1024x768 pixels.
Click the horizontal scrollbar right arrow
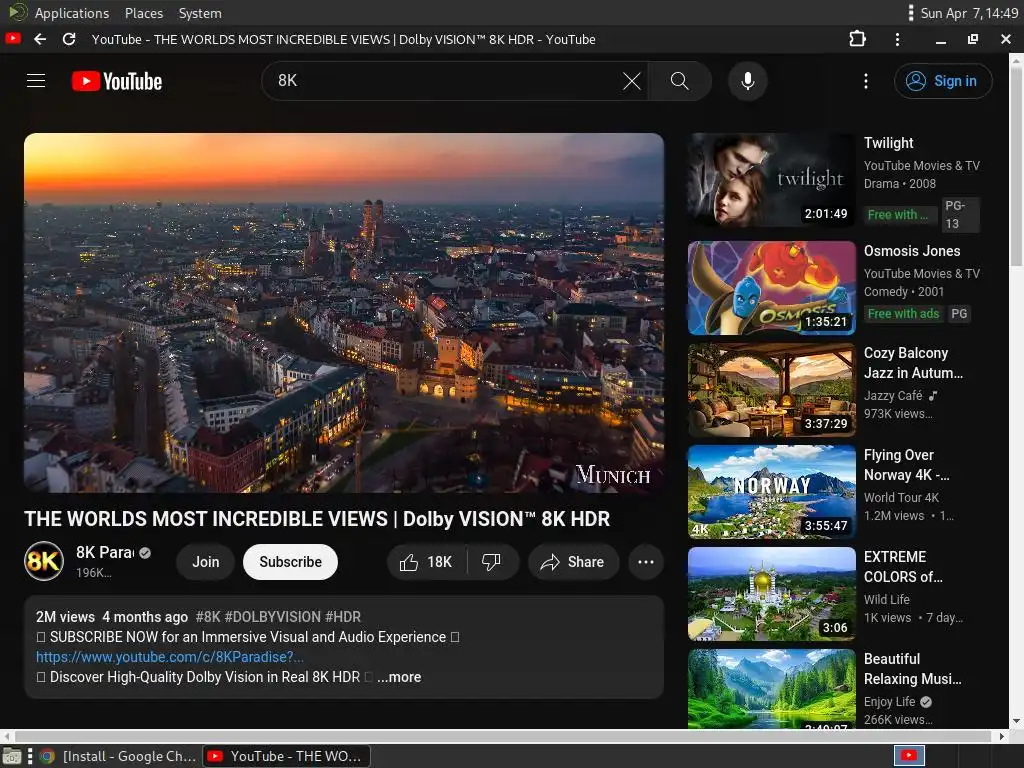[1002, 736]
